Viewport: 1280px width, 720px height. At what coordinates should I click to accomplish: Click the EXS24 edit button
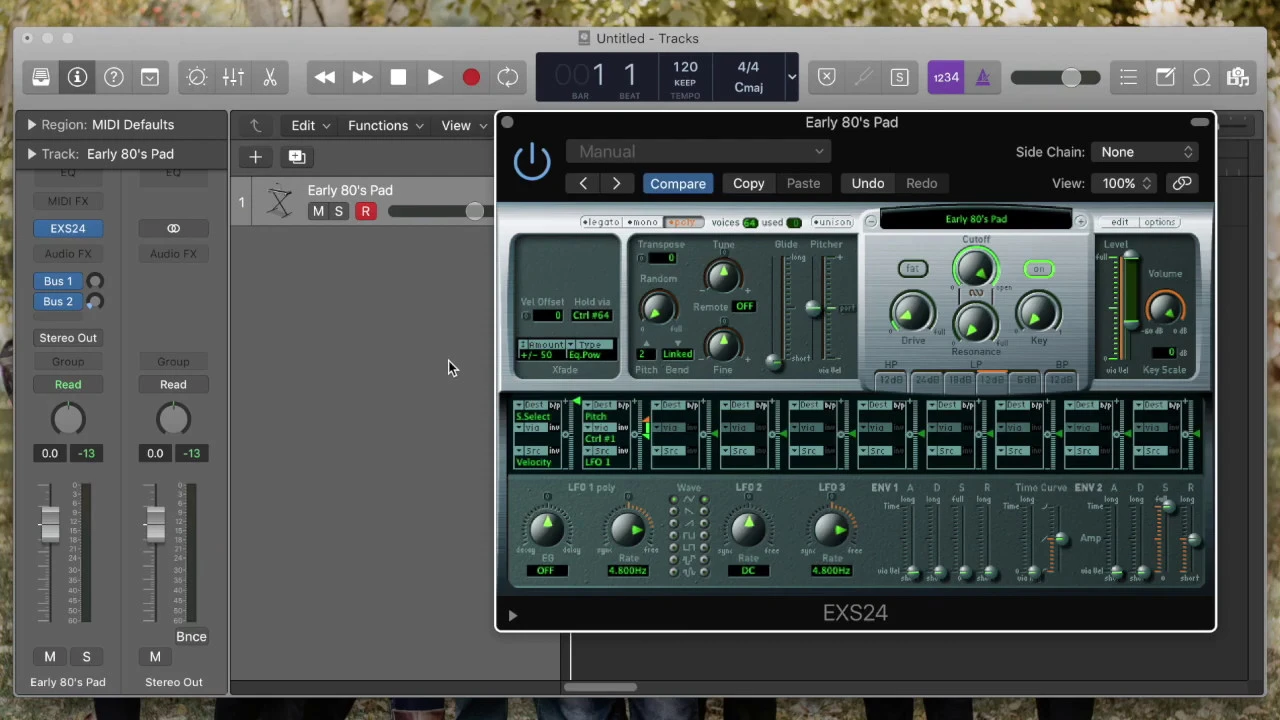pyautogui.click(x=1119, y=222)
